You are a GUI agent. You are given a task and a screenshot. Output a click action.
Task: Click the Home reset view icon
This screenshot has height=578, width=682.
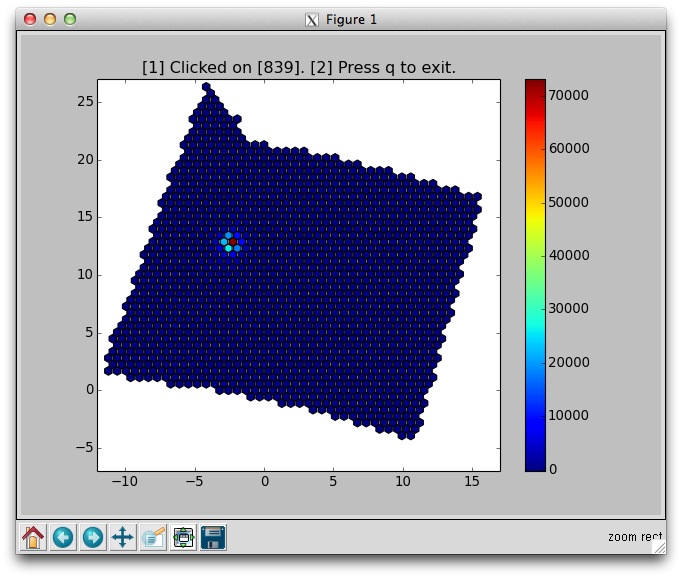pyautogui.click(x=34, y=537)
